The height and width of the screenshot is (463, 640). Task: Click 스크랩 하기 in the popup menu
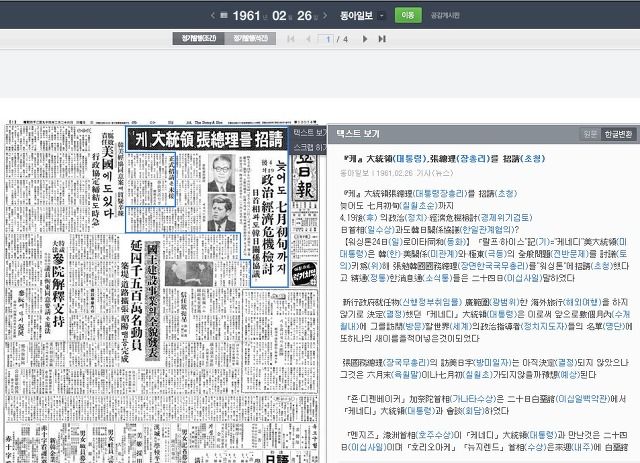pyautogui.click(x=310, y=147)
